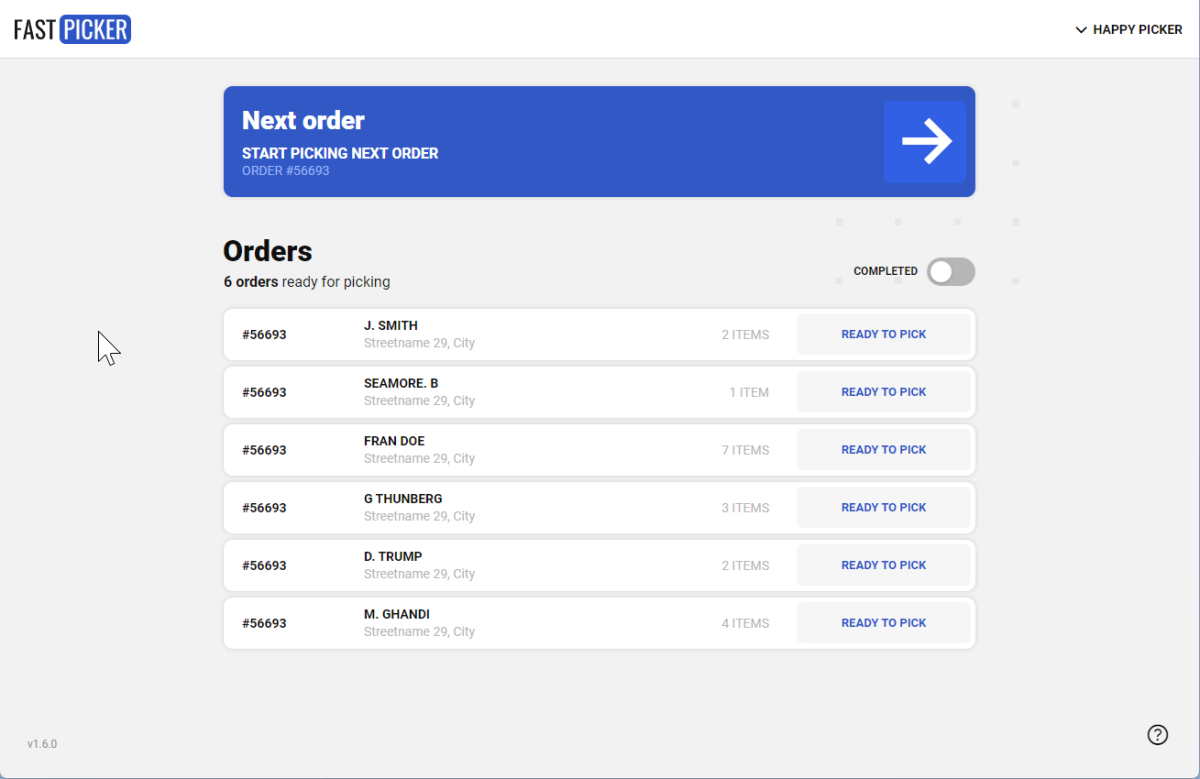The width and height of the screenshot is (1200, 779).
Task: Open the J. Smith order row
Action: coord(599,334)
